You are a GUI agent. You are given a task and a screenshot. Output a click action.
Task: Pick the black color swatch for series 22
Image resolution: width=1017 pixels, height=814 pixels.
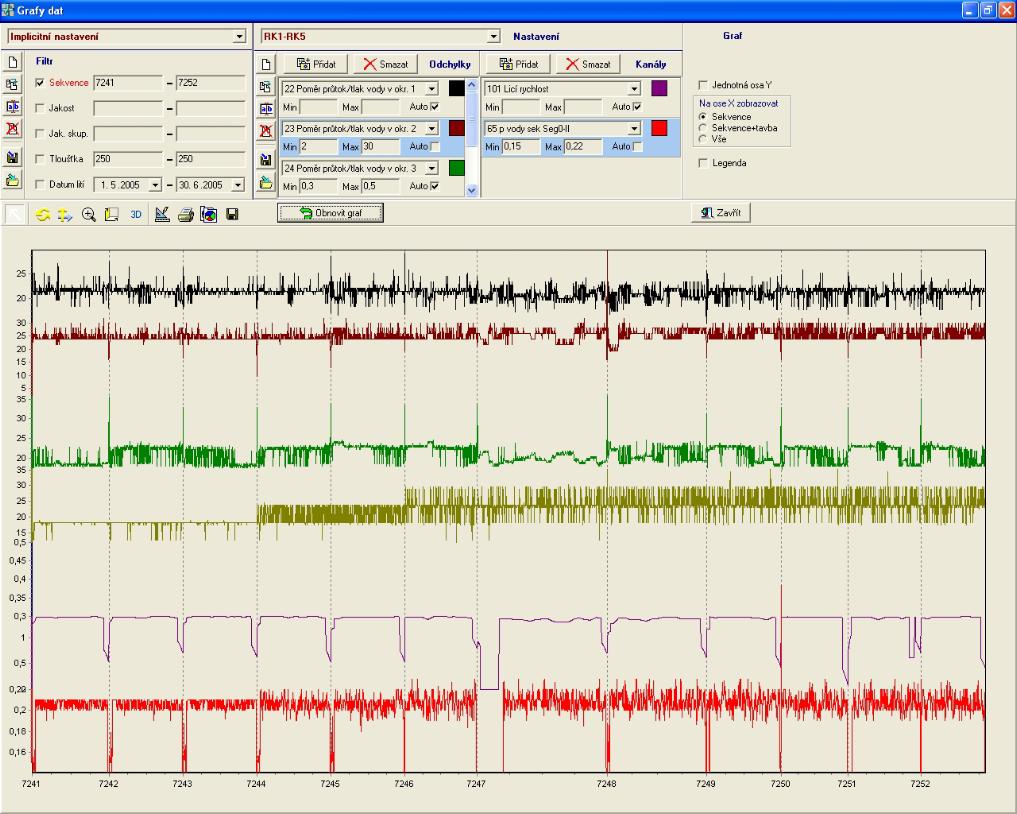(x=457, y=88)
